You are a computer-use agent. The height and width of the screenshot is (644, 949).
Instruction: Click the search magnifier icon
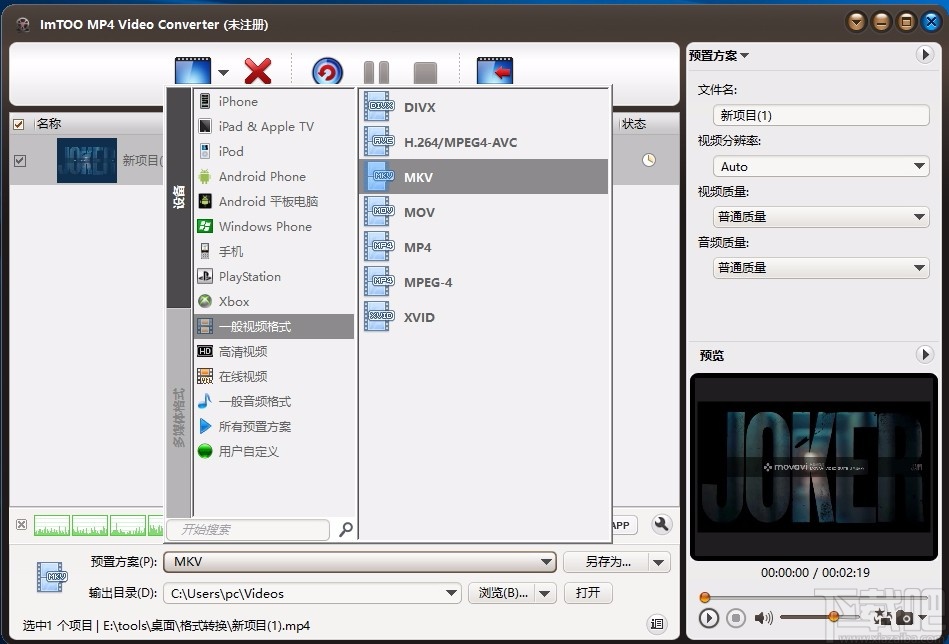click(x=345, y=529)
